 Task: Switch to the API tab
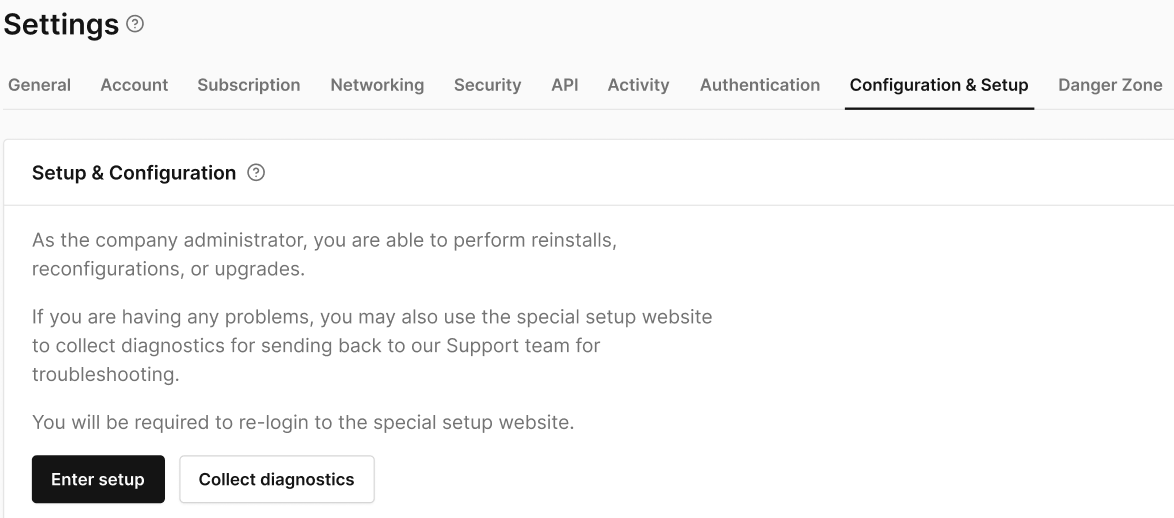pos(564,85)
